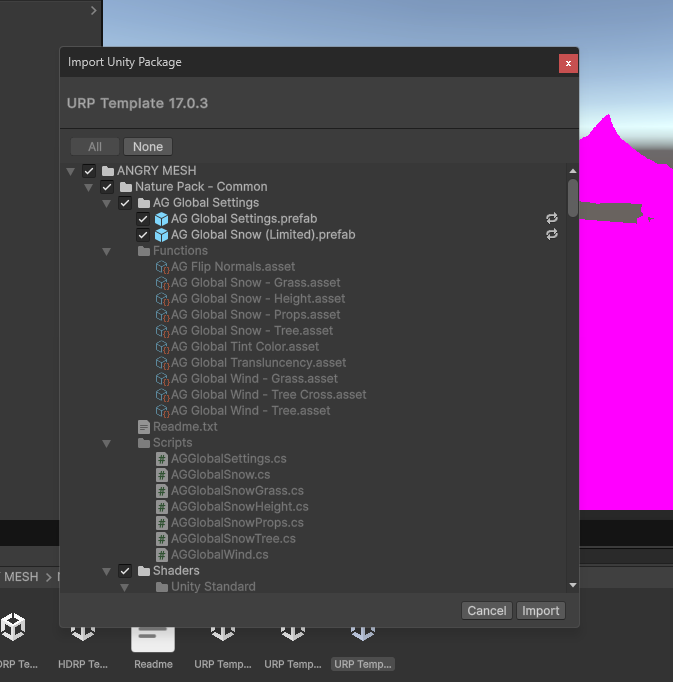Collapse the Nature Pack - Common node
The height and width of the screenshot is (682, 673).
coord(88,188)
